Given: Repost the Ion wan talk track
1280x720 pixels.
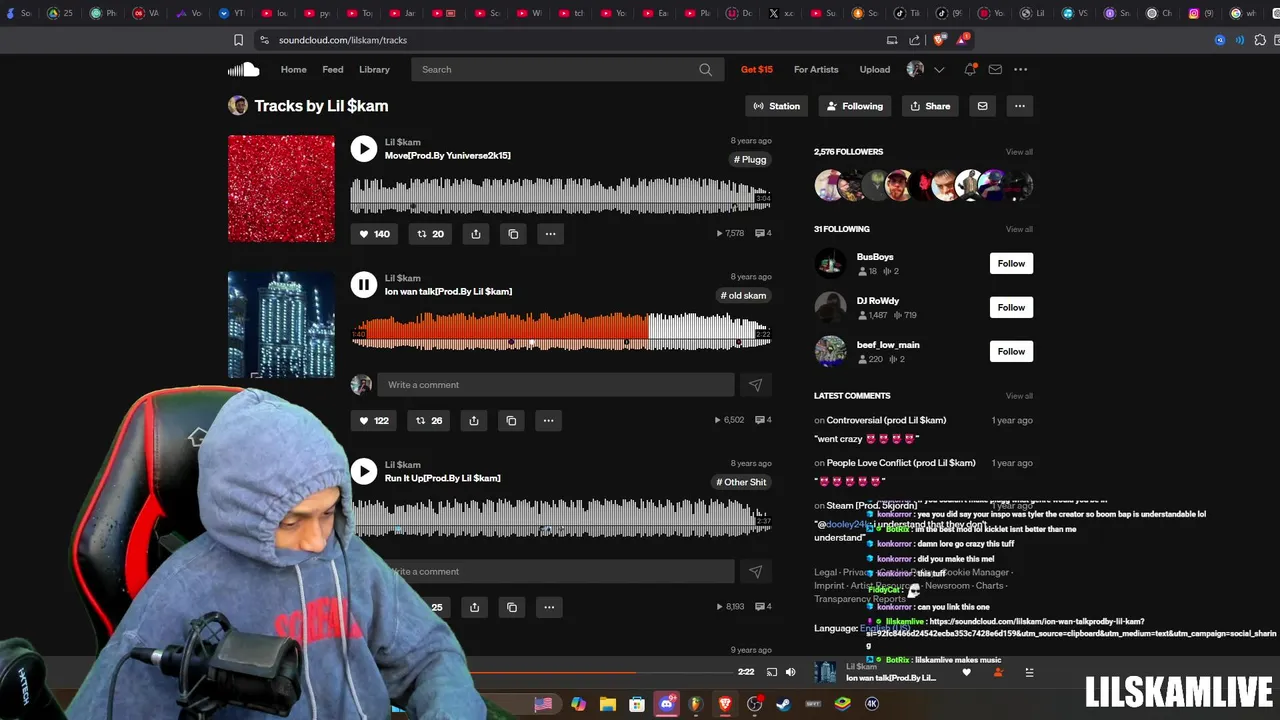Looking at the screenshot, I should pyautogui.click(x=429, y=421).
